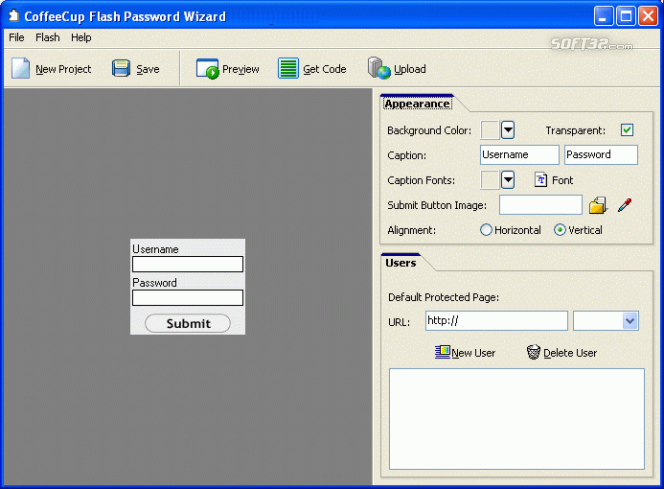Browse for submit button image folder icon

click(x=598, y=205)
